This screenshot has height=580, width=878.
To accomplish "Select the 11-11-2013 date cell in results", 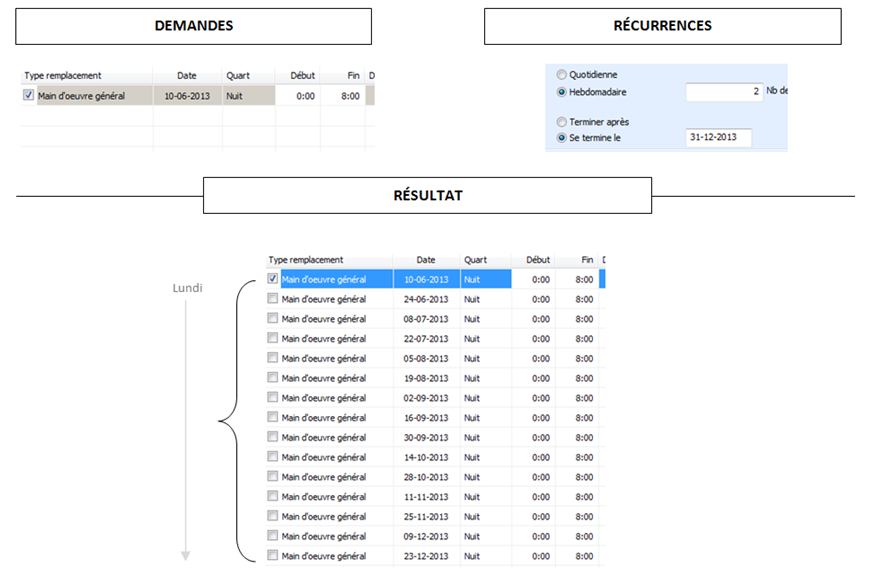I will click(426, 497).
